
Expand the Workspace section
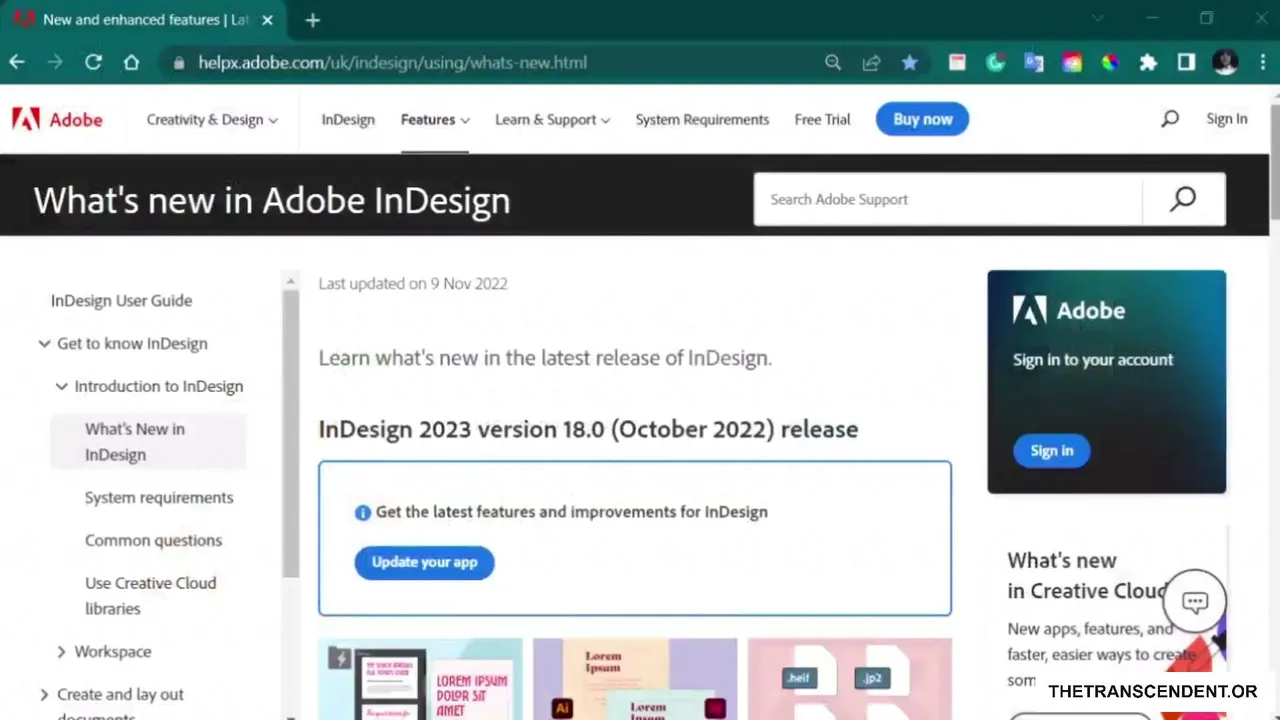point(61,651)
